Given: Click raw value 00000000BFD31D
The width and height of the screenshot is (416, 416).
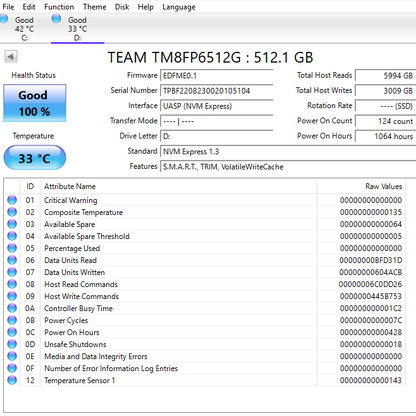Looking at the screenshot, I should pos(371,260).
